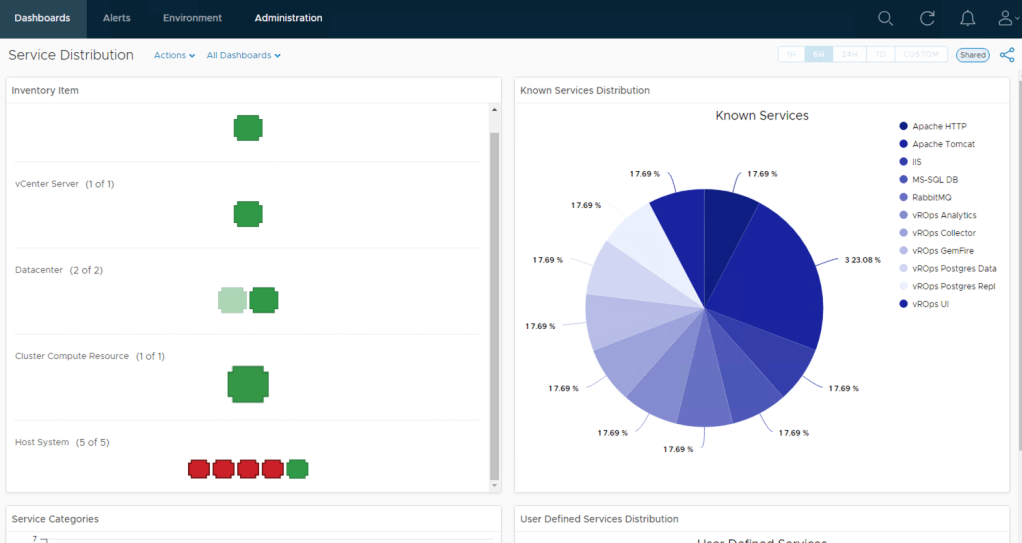Open the search magnifier icon
This screenshot has height=543, width=1022.
click(x=885, y=18)
